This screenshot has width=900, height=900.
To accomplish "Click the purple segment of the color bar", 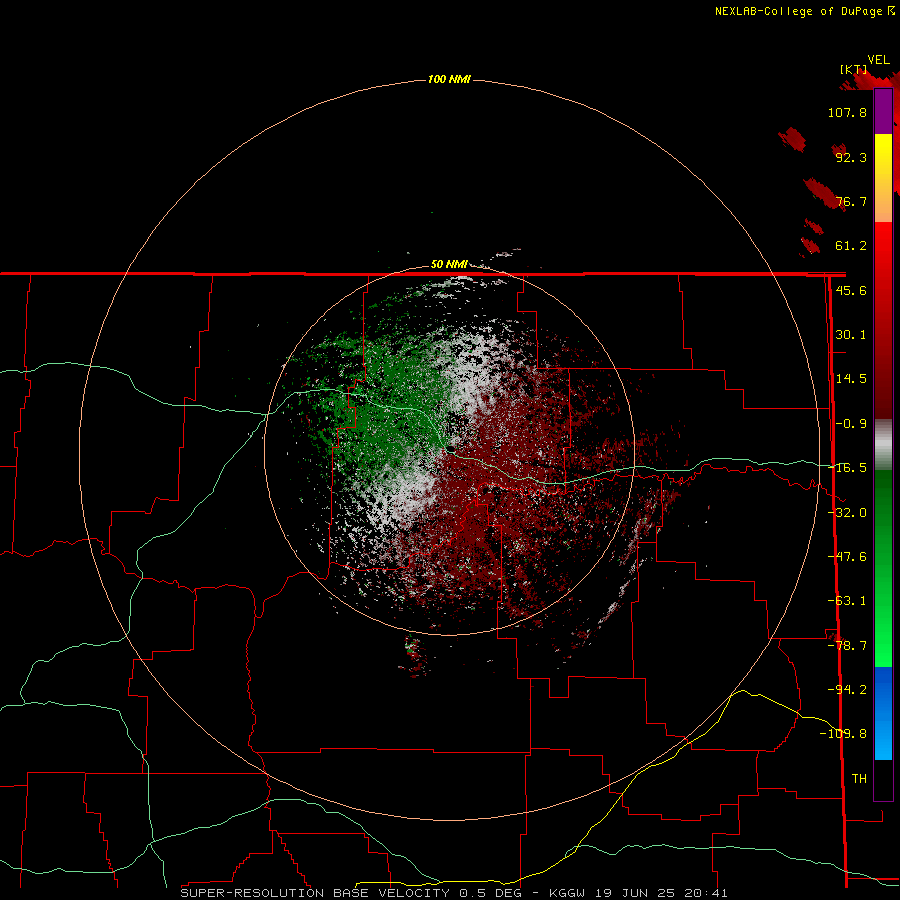I will (883, 112).
